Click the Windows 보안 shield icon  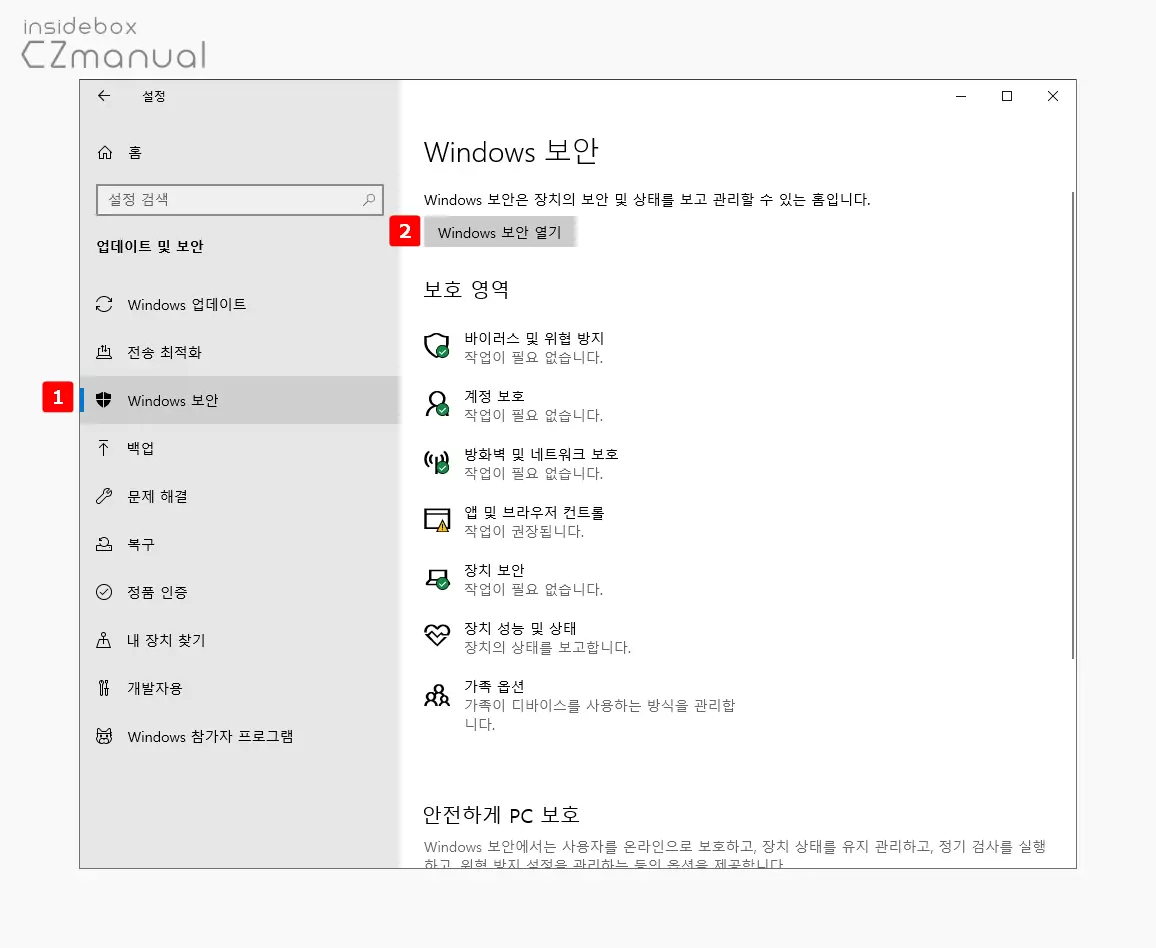104,400
